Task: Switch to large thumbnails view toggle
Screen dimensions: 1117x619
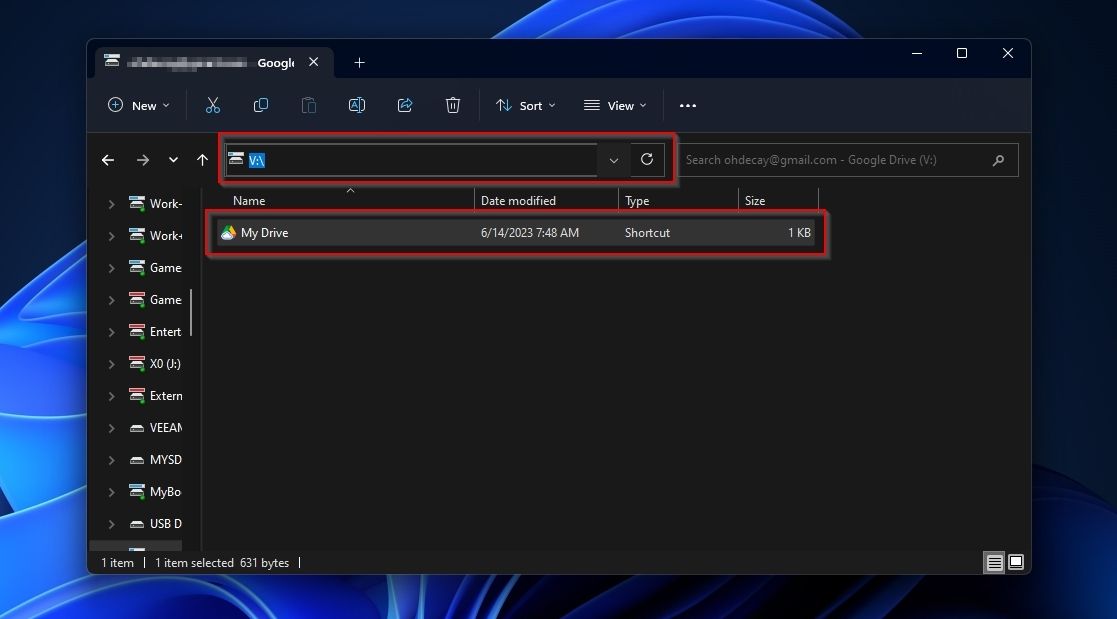Action: 1016,563
